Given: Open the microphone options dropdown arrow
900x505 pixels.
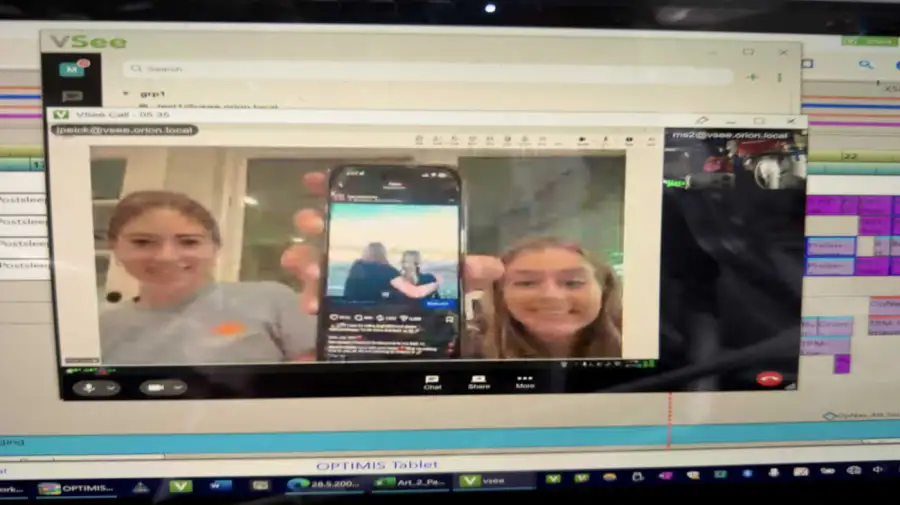Looking at the screenshot, I should pyautogui.click(x=110, y=387).
